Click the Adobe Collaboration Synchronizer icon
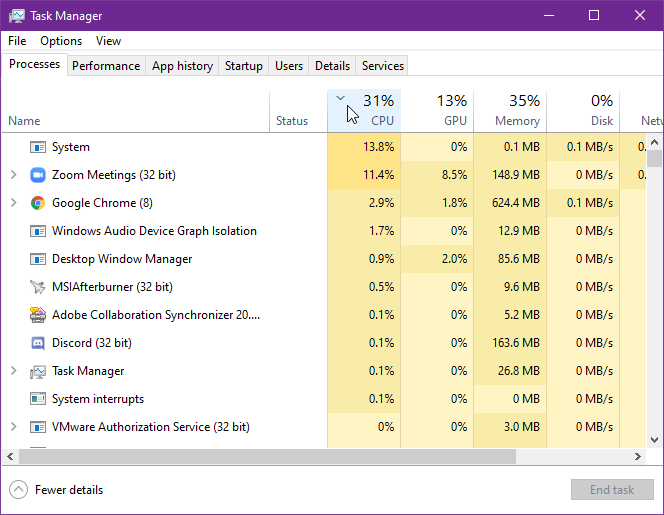 point(38,315)
